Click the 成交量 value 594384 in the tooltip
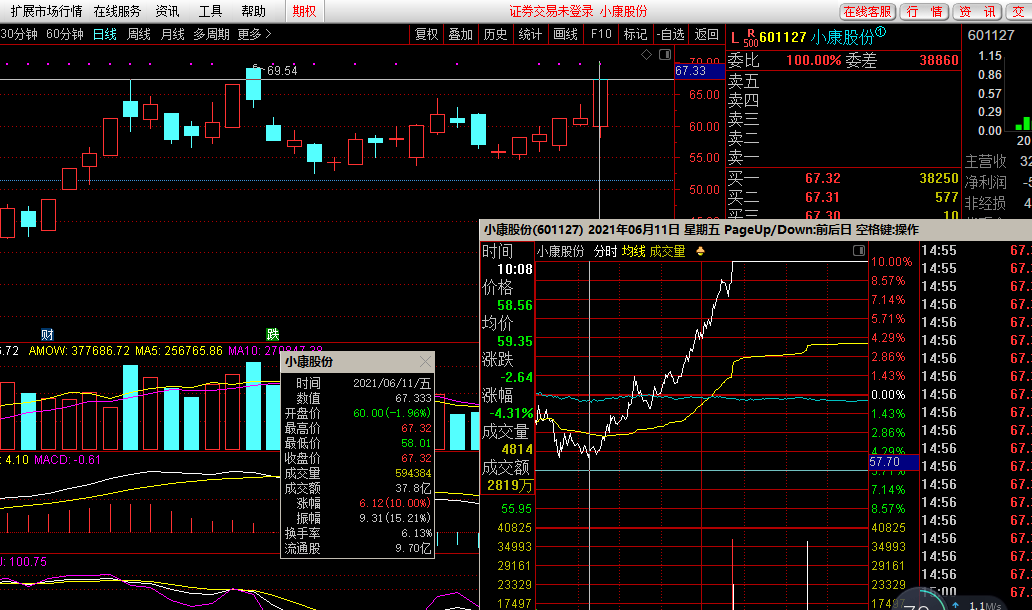 [413, 474]
